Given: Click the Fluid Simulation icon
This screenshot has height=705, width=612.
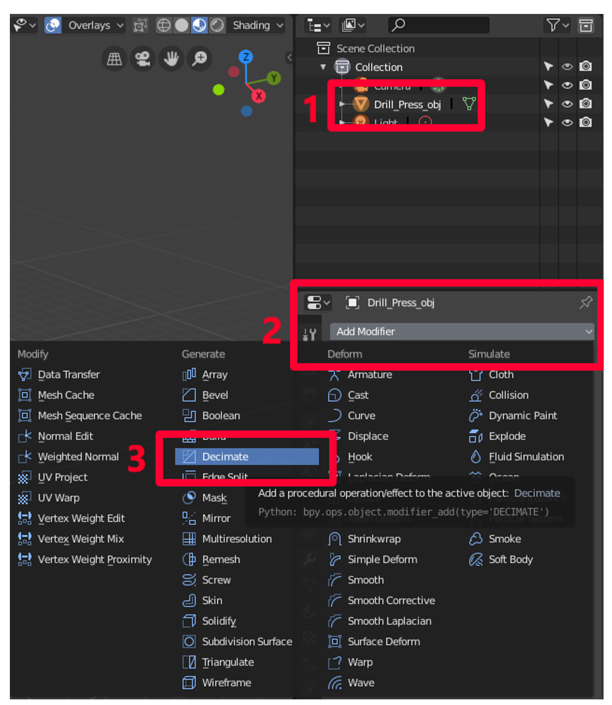Looking at the screenshot, I should pos(476,457).
